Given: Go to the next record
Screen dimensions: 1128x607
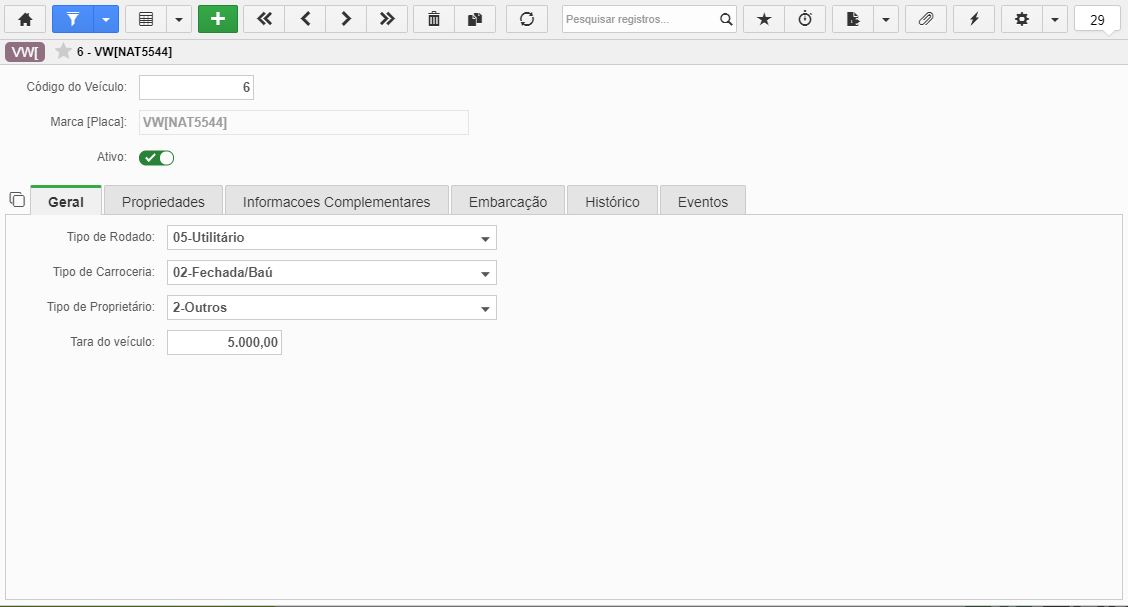Looking at the screenshot, I should (x=346, y=19).
